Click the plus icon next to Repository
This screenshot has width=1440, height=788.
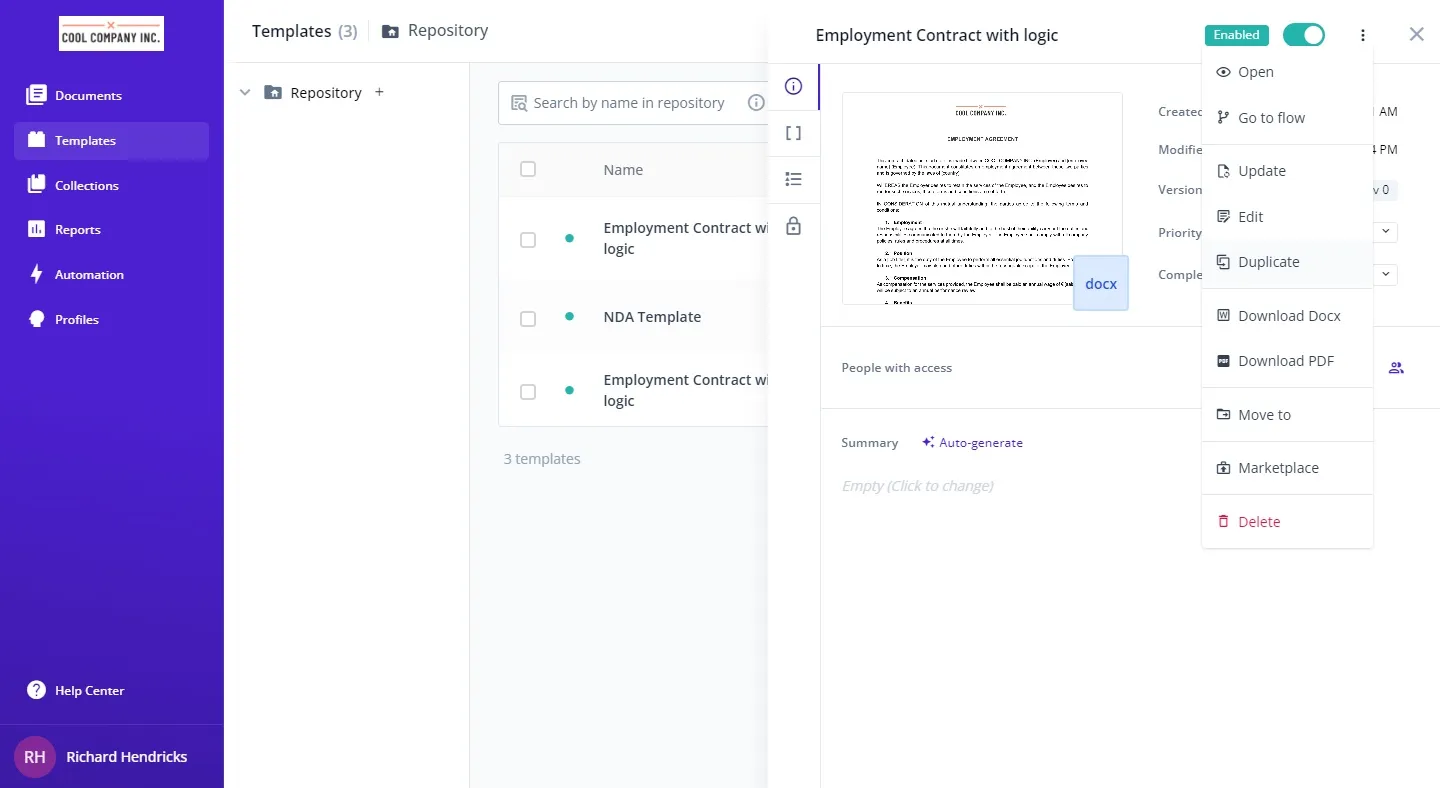[x=379, y=92]
